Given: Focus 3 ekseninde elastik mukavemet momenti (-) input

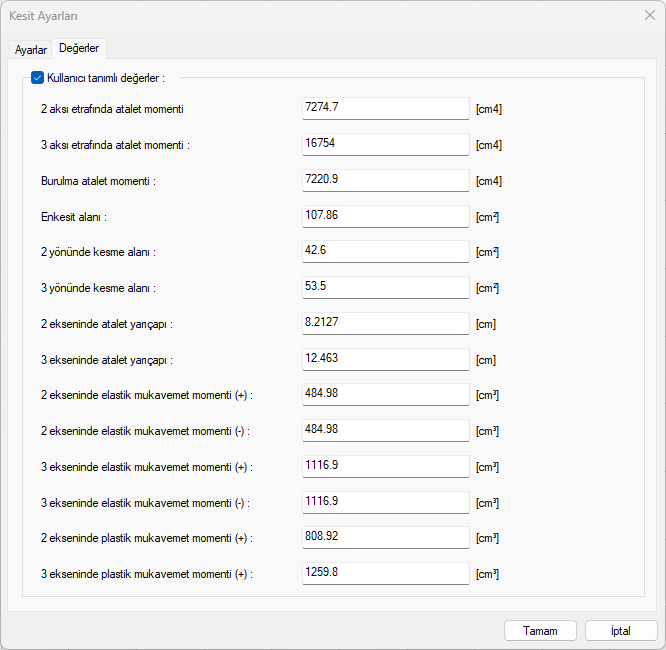Looking at the screenshot, I should point(385,502).
